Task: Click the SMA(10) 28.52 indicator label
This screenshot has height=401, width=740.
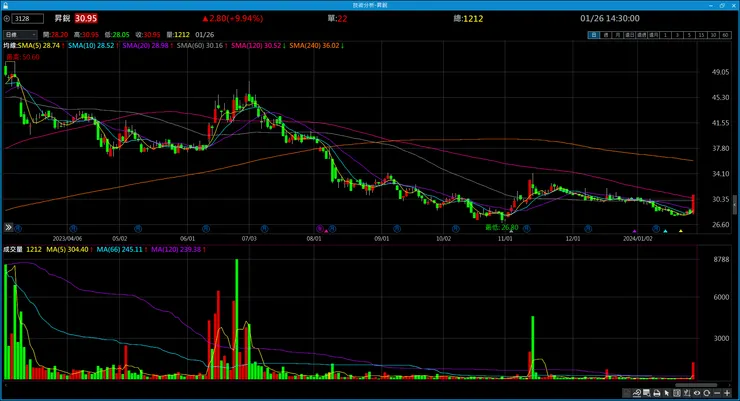Action: [x=92, y=45]
